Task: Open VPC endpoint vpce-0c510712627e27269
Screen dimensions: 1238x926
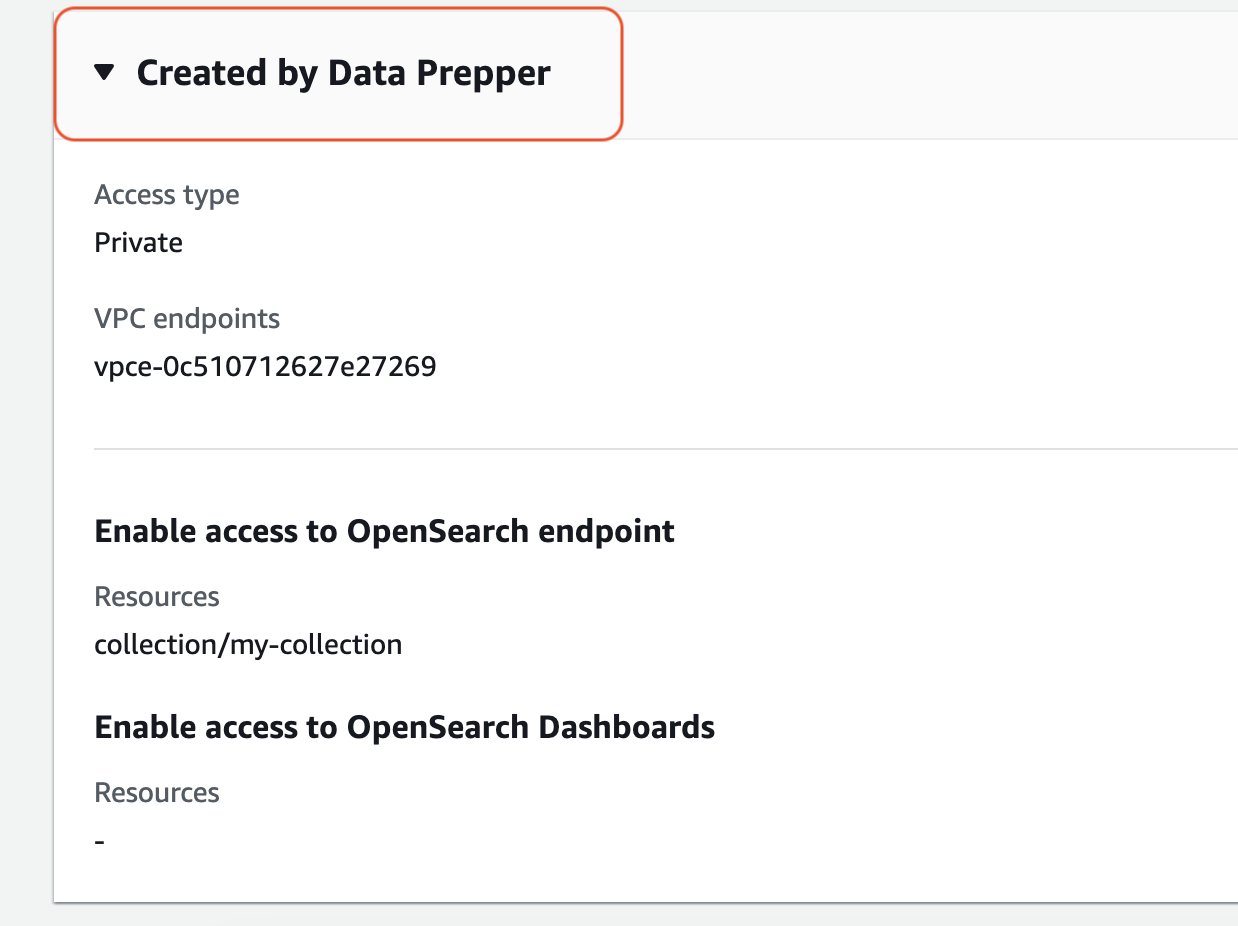Action: pos(265,366)
